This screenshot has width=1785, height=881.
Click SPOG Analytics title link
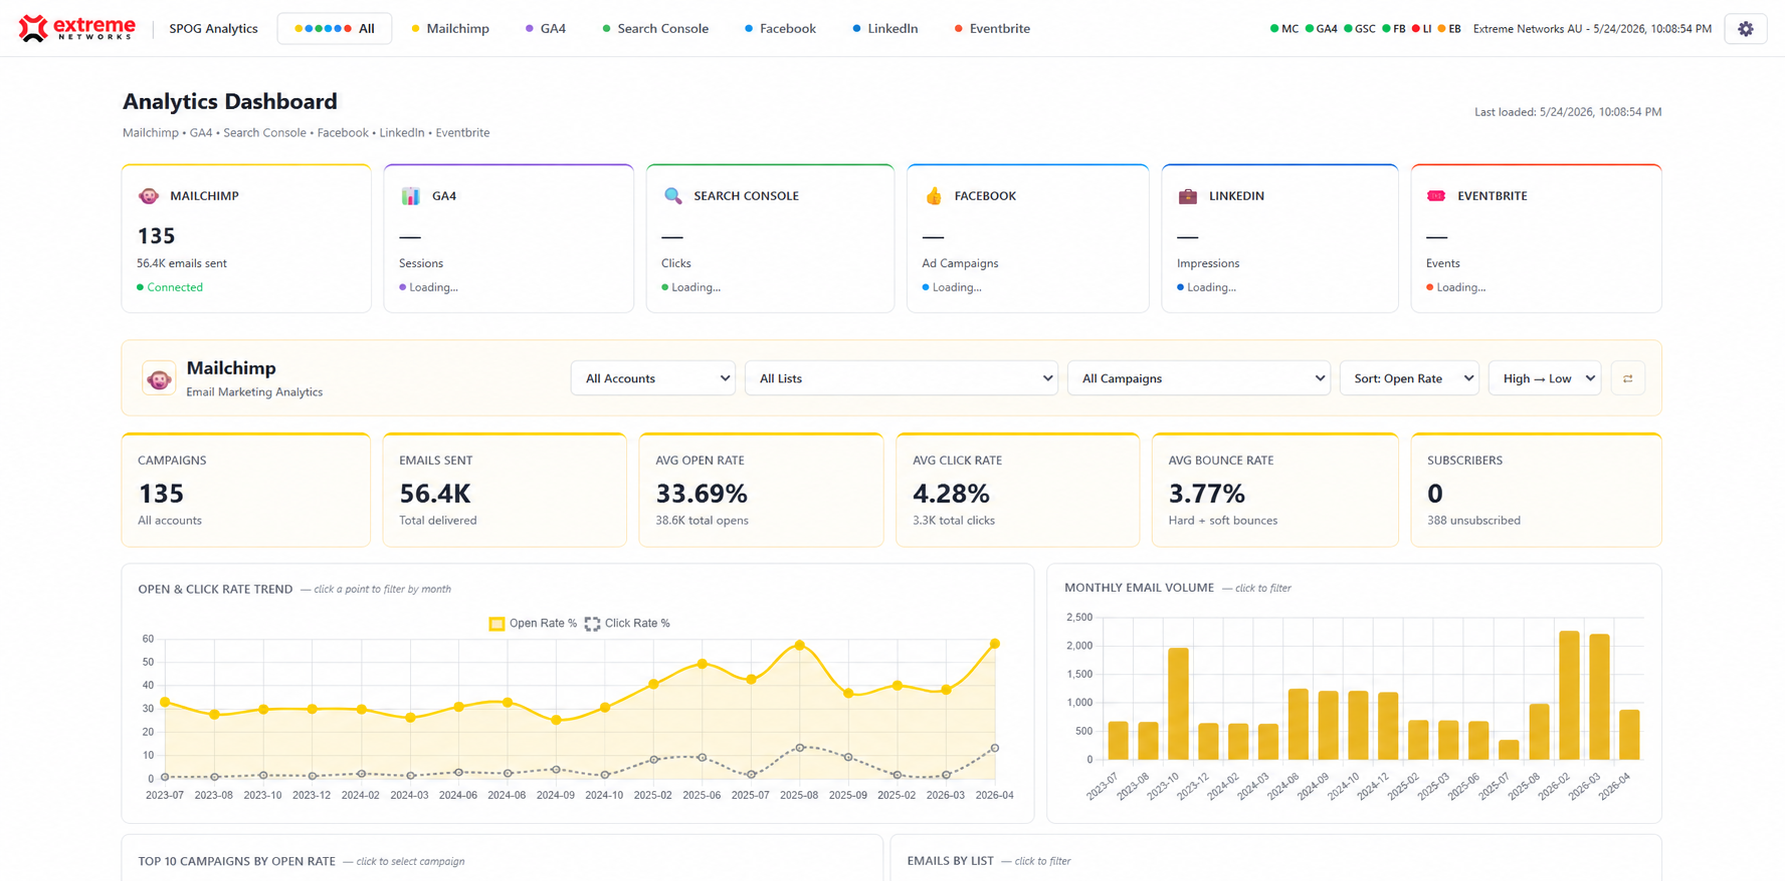[x=213, y=29]
